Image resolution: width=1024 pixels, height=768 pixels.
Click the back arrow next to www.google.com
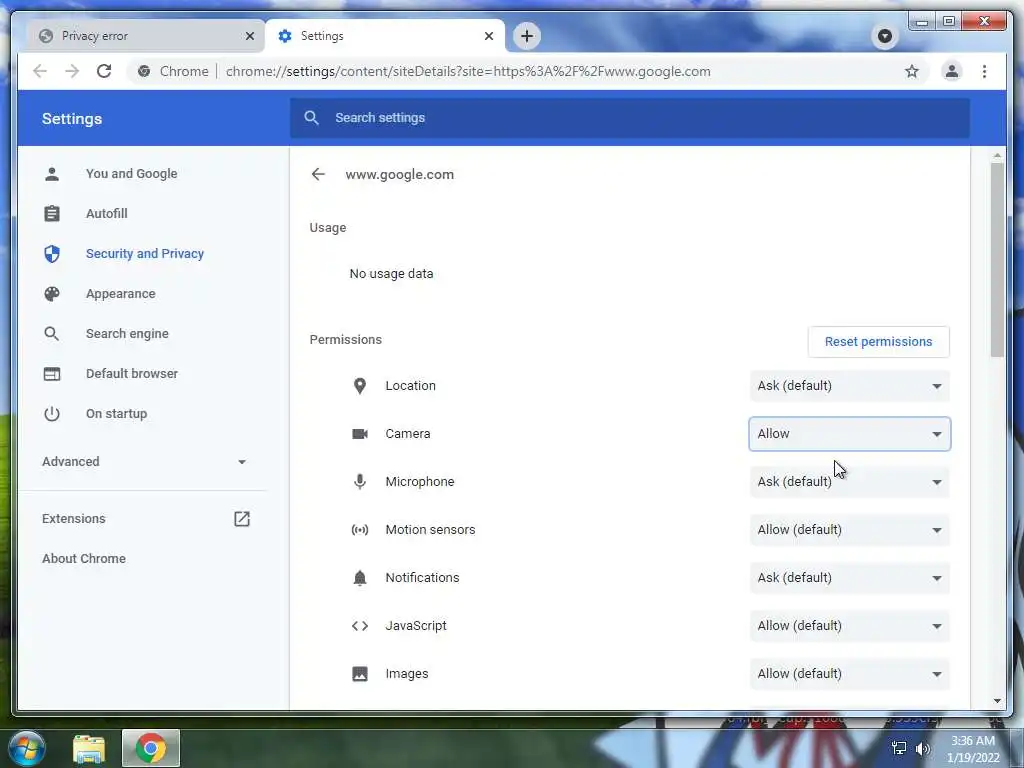tap(318, 174)
